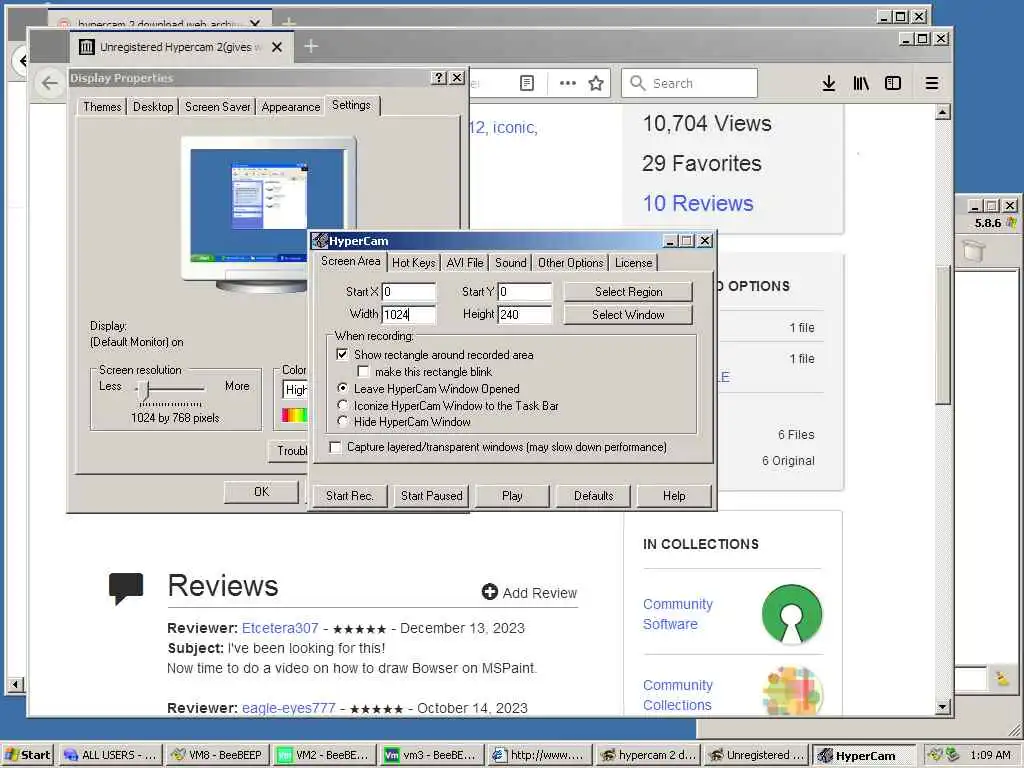This screenshot has width=1024, height=768.
Task: Close the Unregistered Hypercam 2 tab
Action: 277,47
